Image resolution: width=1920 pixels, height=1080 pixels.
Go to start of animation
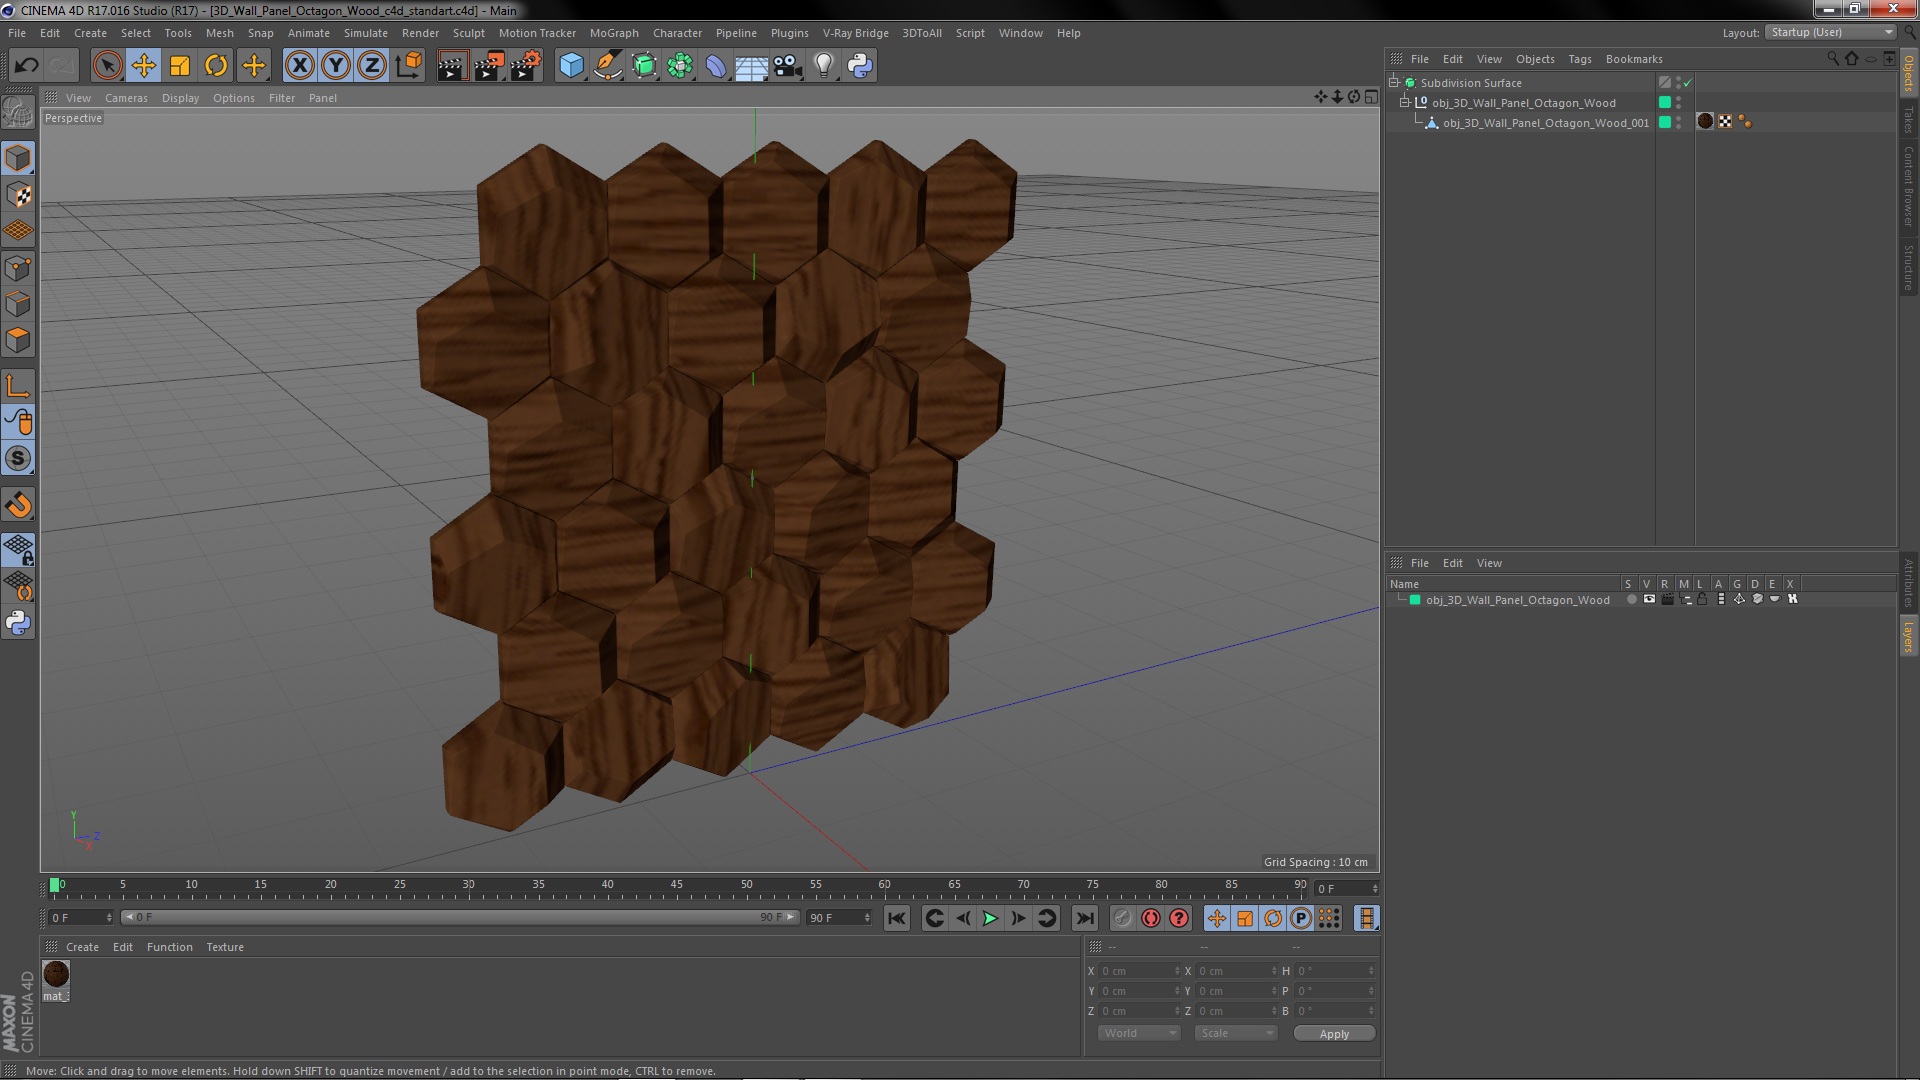point(897,918)
